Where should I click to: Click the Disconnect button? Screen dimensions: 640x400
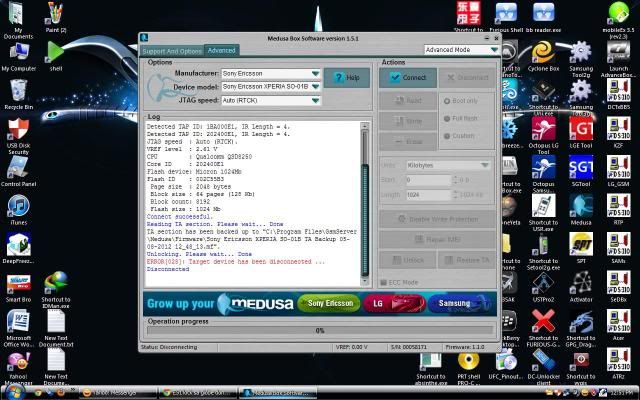(x=467, y=78)
